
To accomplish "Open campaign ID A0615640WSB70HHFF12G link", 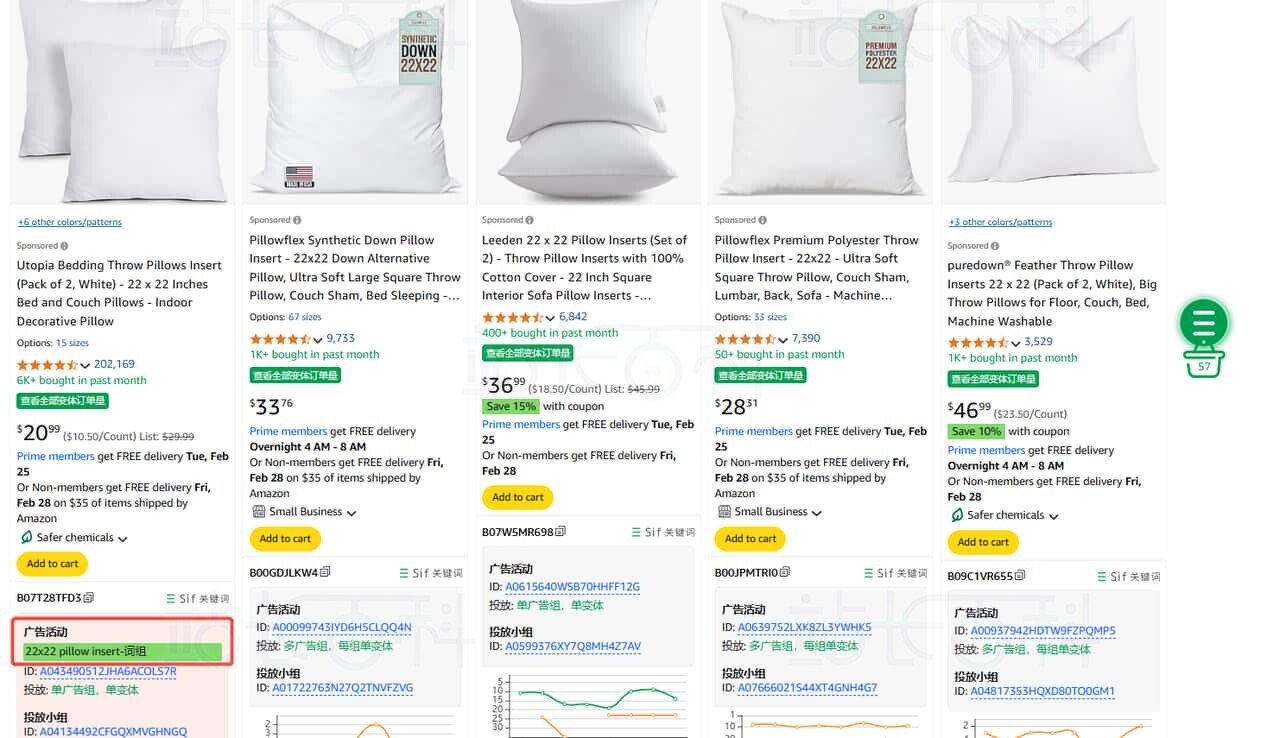I will click(x=572, y=587).
